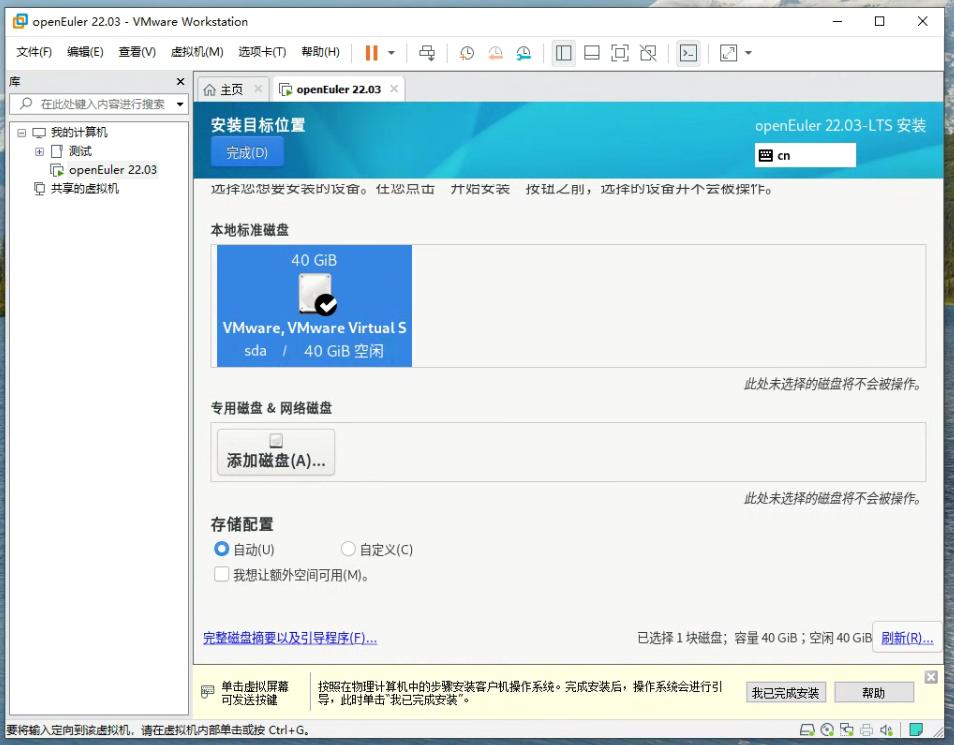This screenshot has height=745, width=954.
Task: Close the openEuler 22.03 tab
Action: click(394, 89)
